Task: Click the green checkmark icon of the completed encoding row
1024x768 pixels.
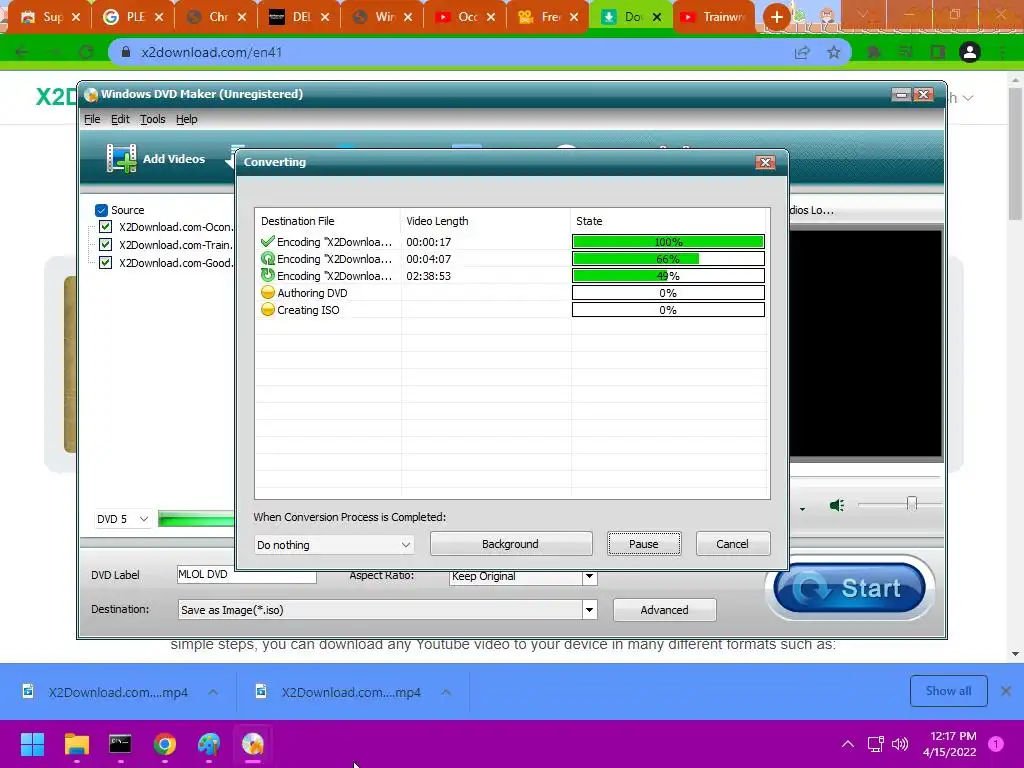Action: point(267,242)
